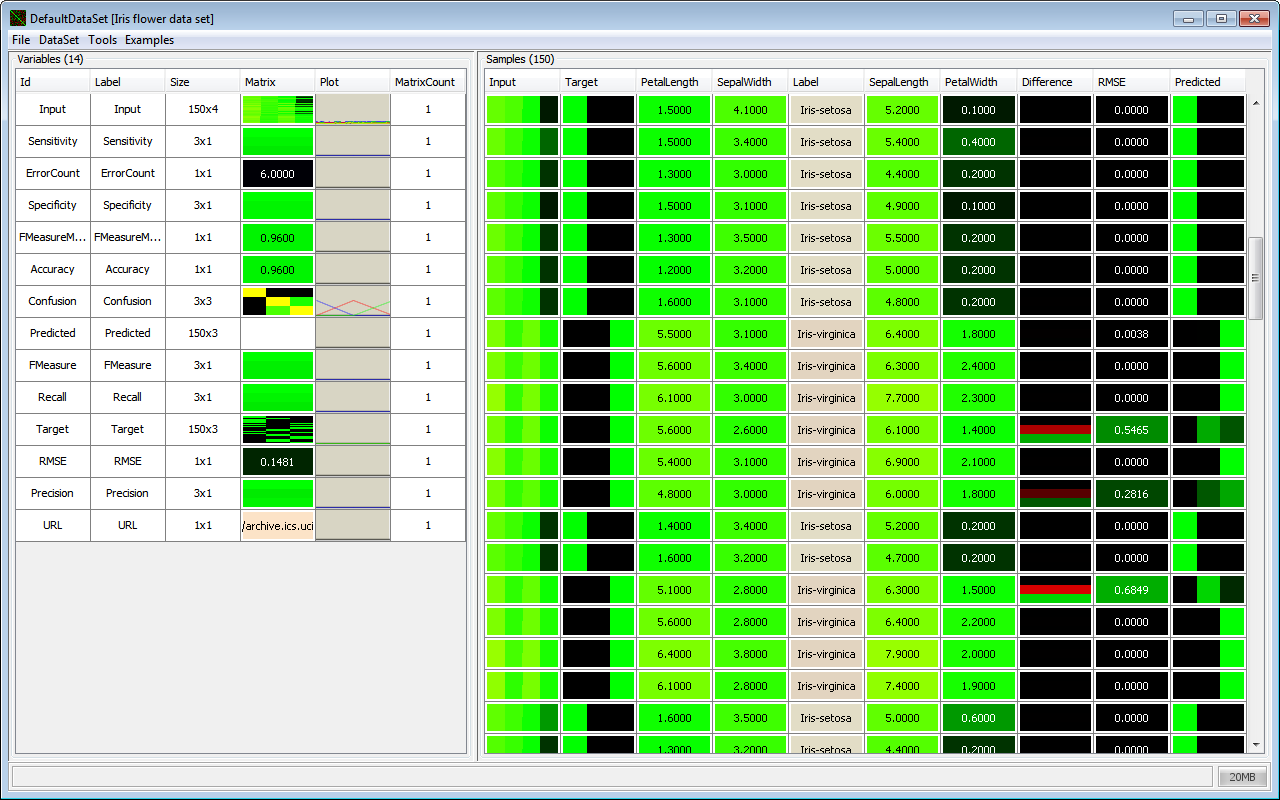The image size is (1280, 800).
Task: Click the 20MB memory indicator
Action: pos(1242,777)
